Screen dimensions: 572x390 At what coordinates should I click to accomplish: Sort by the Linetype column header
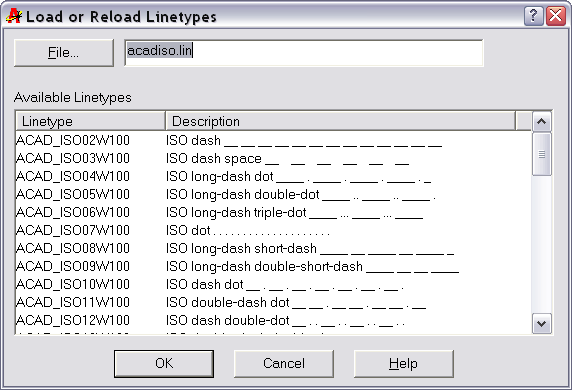click(90, 121)
